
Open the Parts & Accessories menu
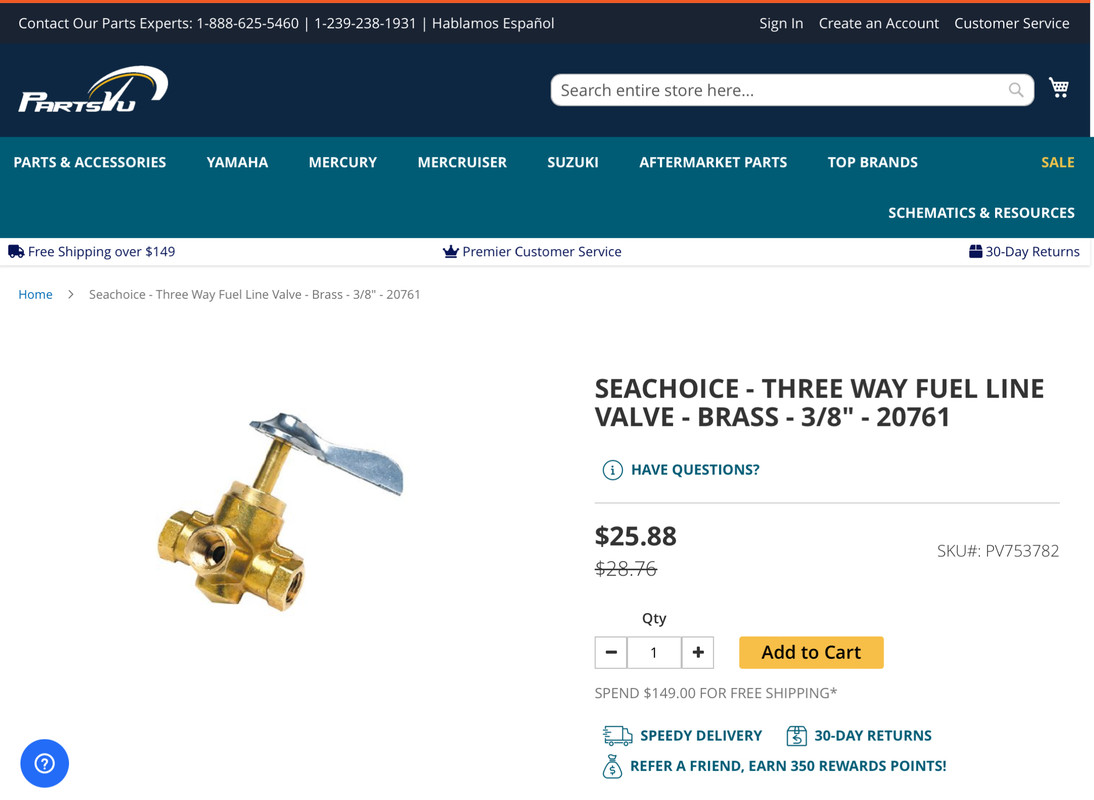tap(90, 163)
